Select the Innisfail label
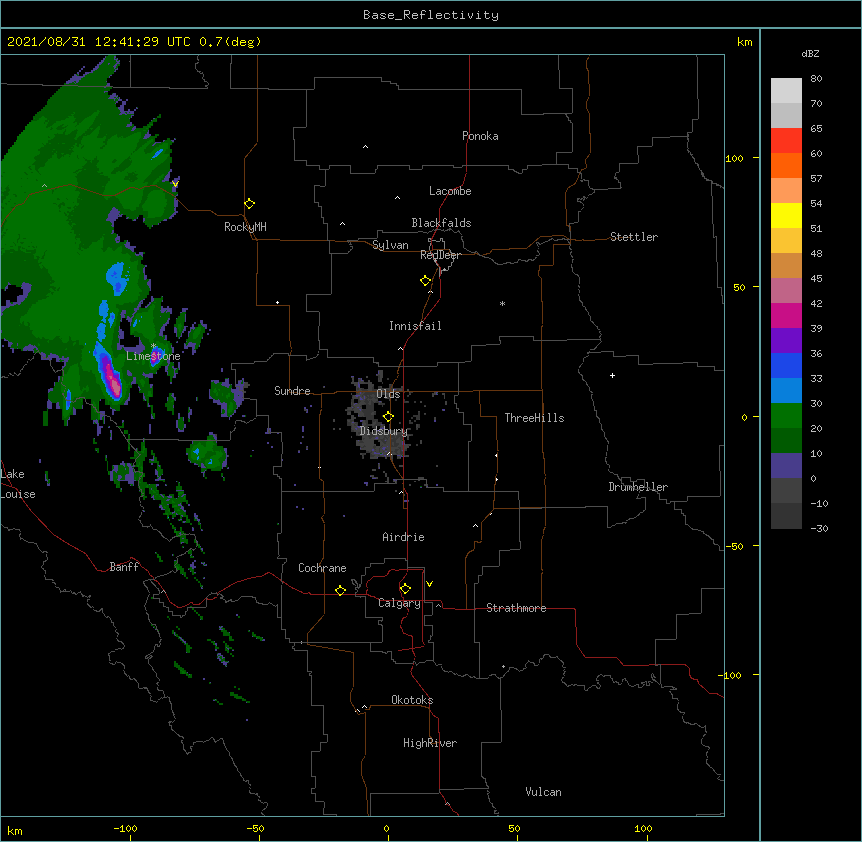This screenshot has height=842, width=862. [415, 326]
